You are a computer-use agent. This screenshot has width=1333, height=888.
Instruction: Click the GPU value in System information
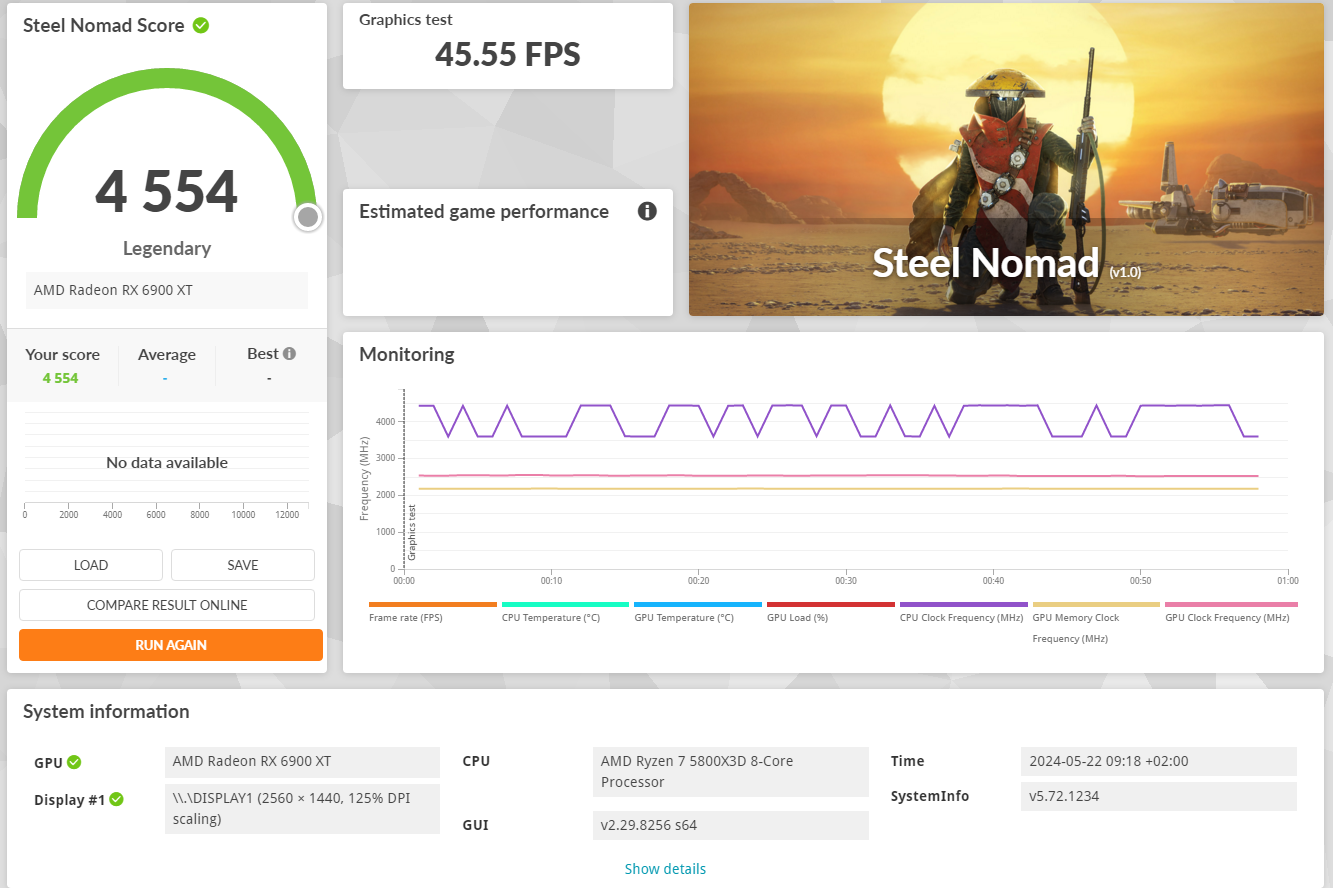(x=302, y=762)
